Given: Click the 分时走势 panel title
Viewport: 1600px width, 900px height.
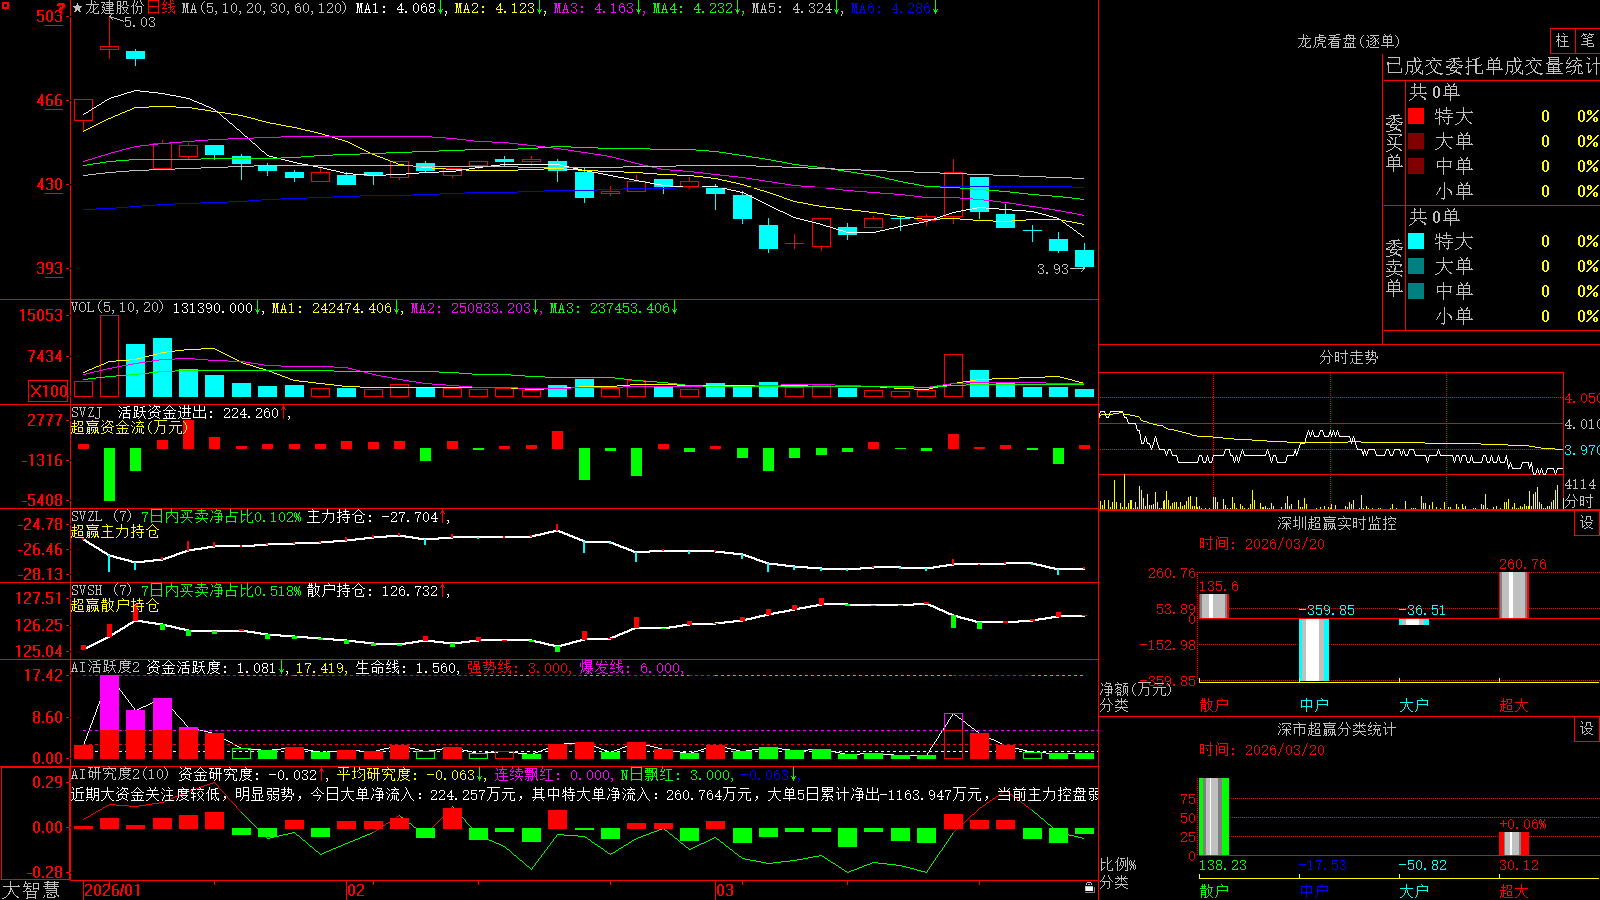Looking at the screenshot, I should 1349,357.
